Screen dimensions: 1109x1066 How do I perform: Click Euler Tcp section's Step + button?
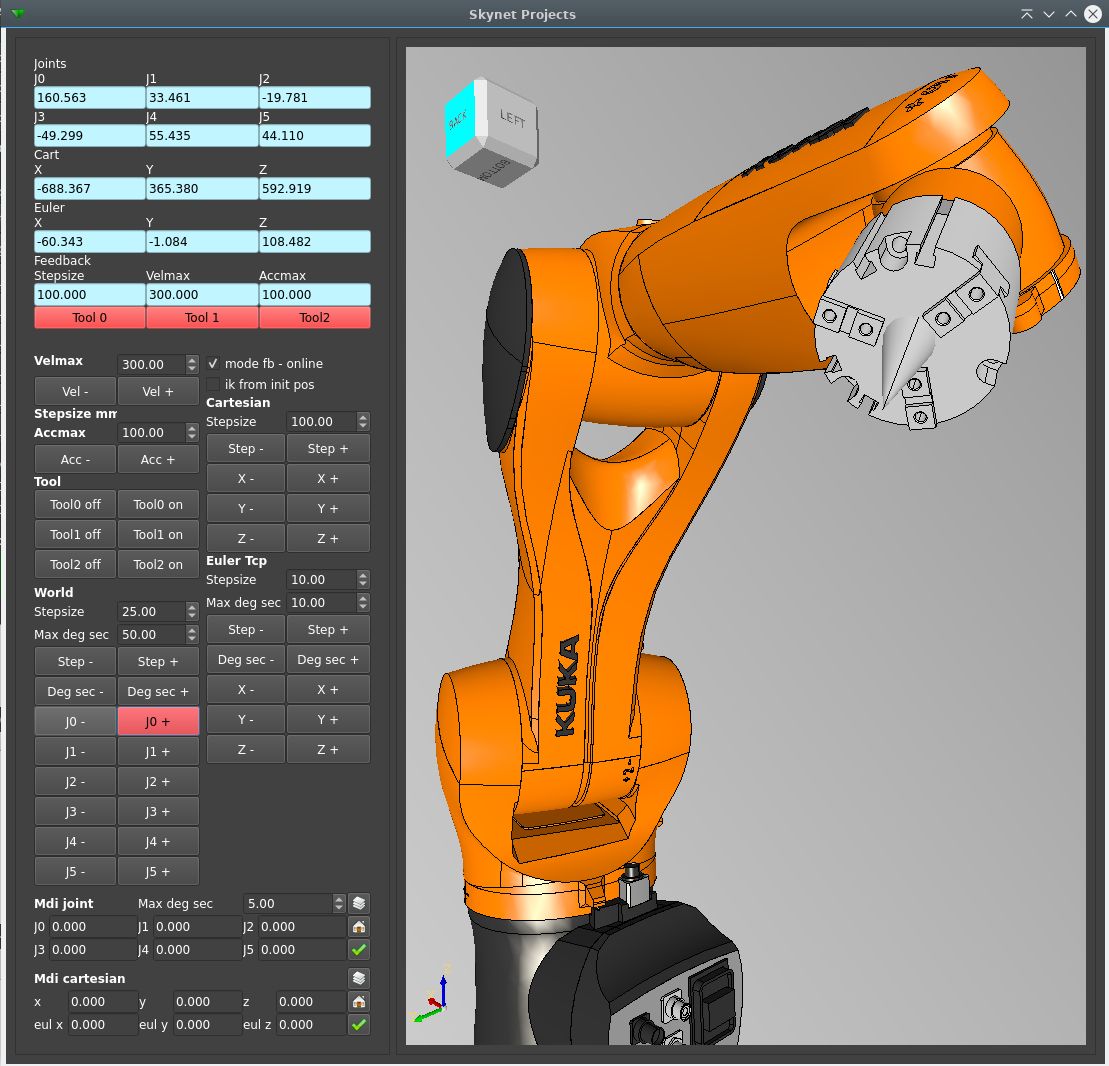(327, 630)
